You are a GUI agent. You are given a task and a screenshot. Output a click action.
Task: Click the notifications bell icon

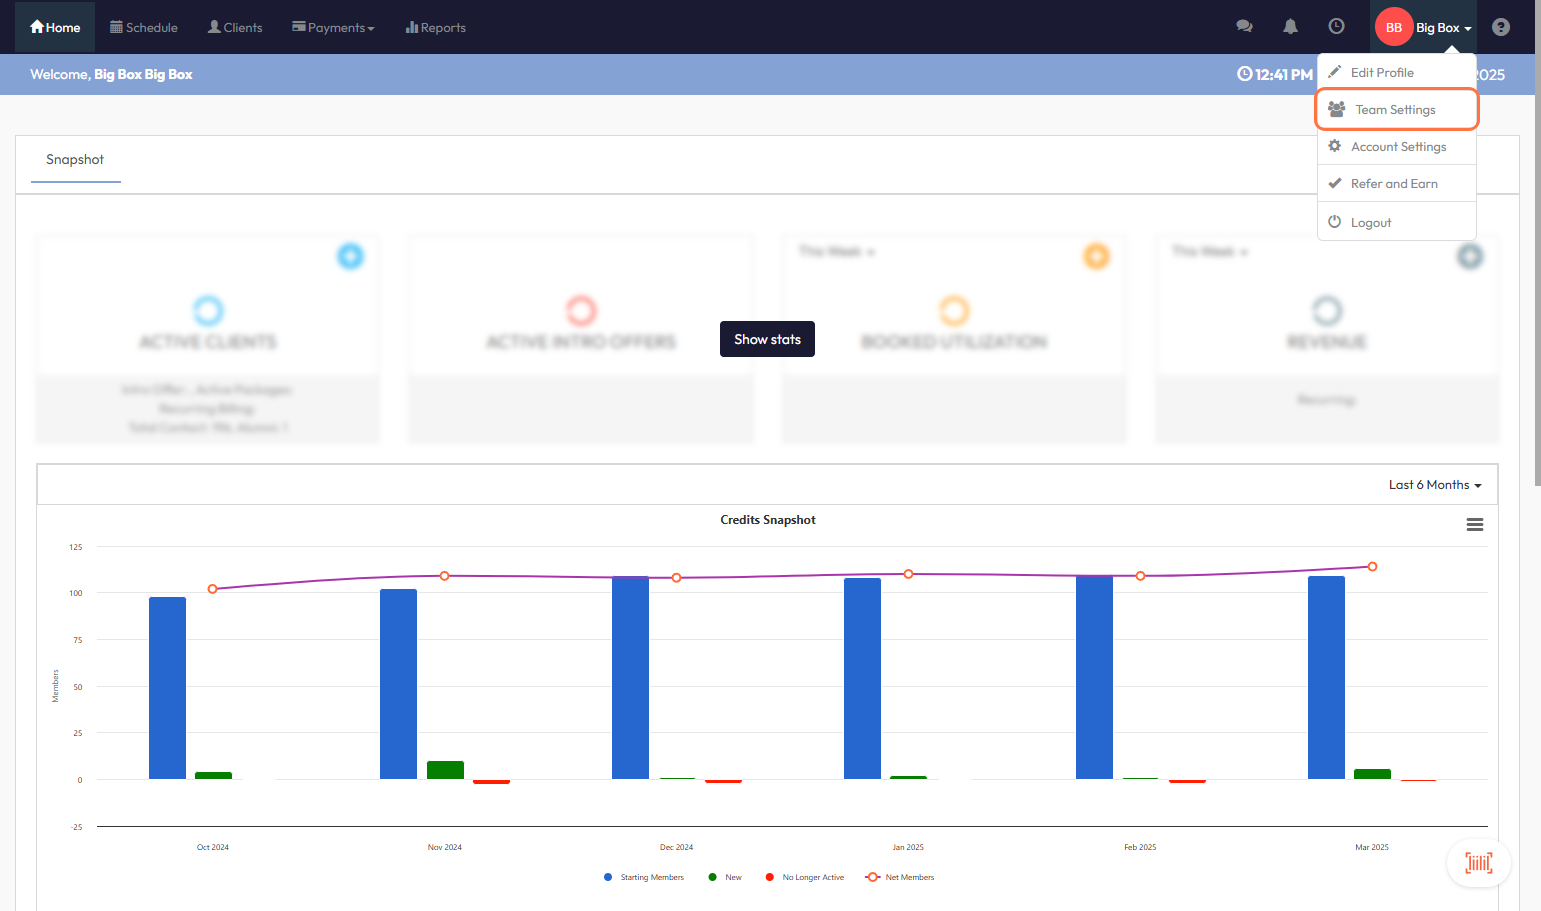[x=1290, y=27]
